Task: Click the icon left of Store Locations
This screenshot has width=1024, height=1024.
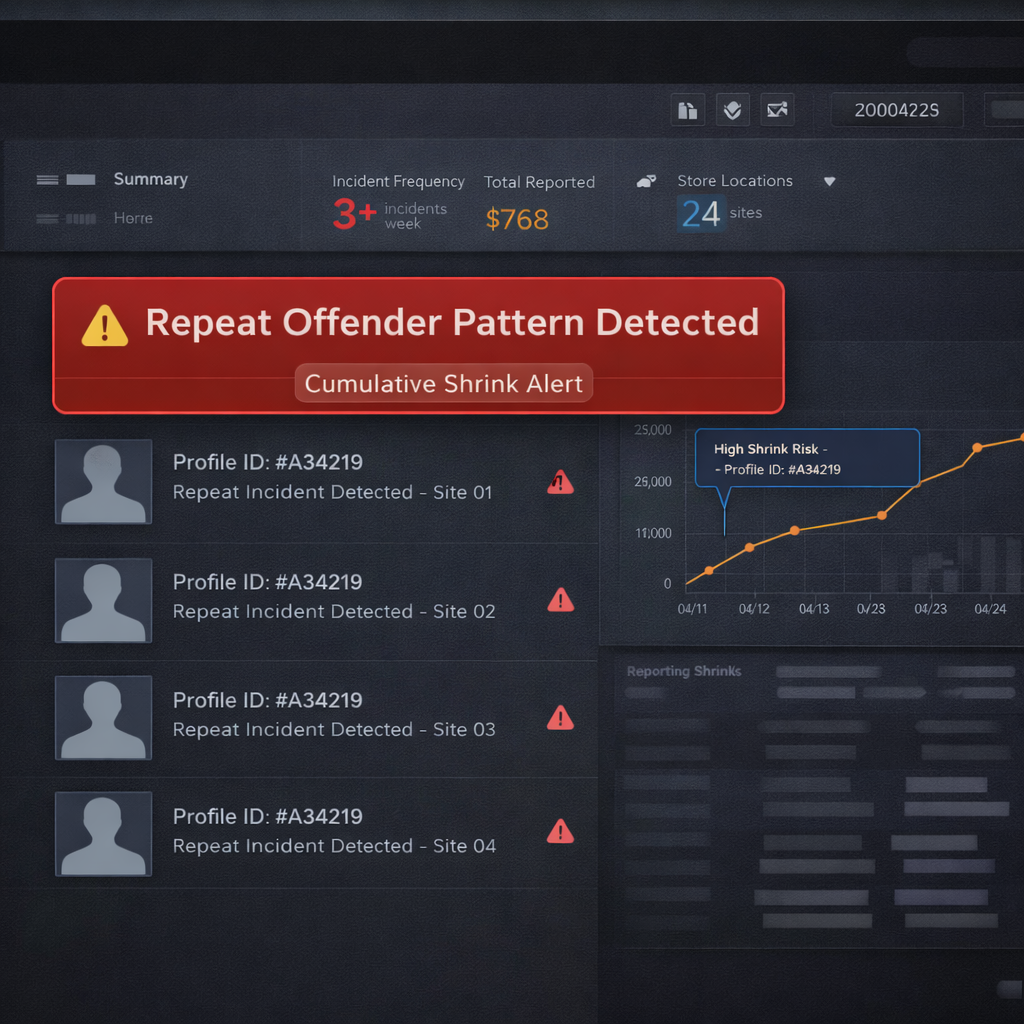Action: (647, 181)
